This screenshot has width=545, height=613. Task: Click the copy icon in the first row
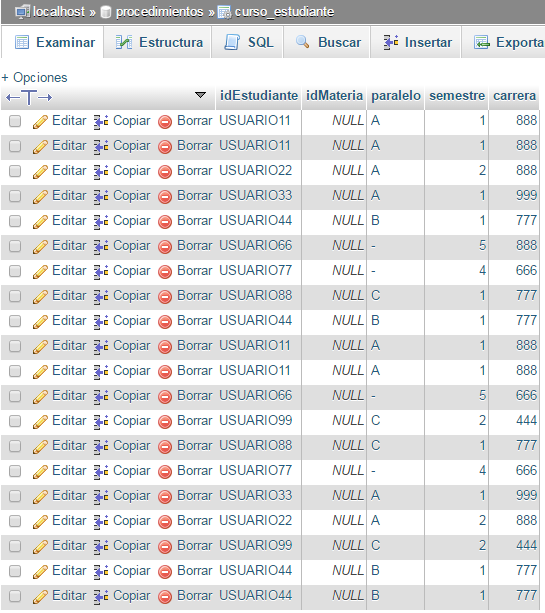[101, 122]
